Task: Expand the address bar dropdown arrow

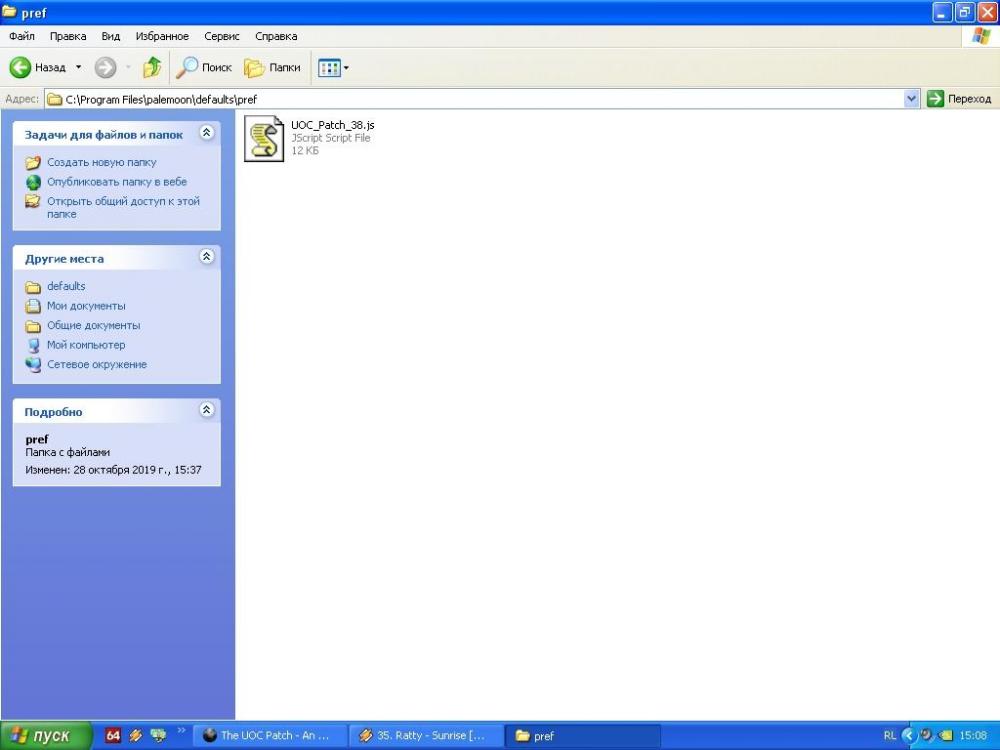Action: click(x=911, y=98)
